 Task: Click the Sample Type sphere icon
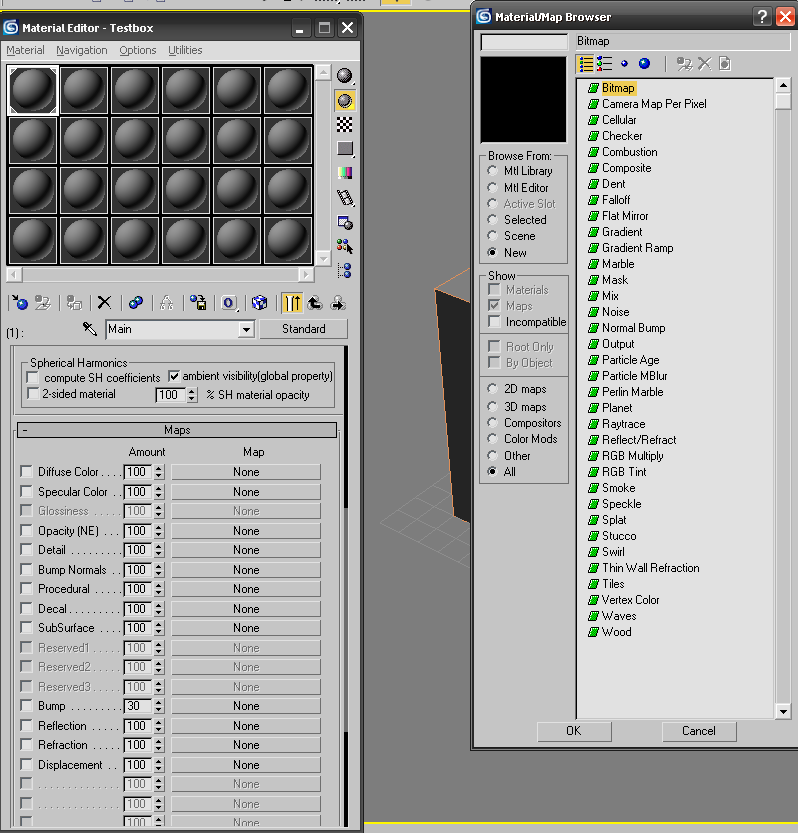tap(344, 76)
